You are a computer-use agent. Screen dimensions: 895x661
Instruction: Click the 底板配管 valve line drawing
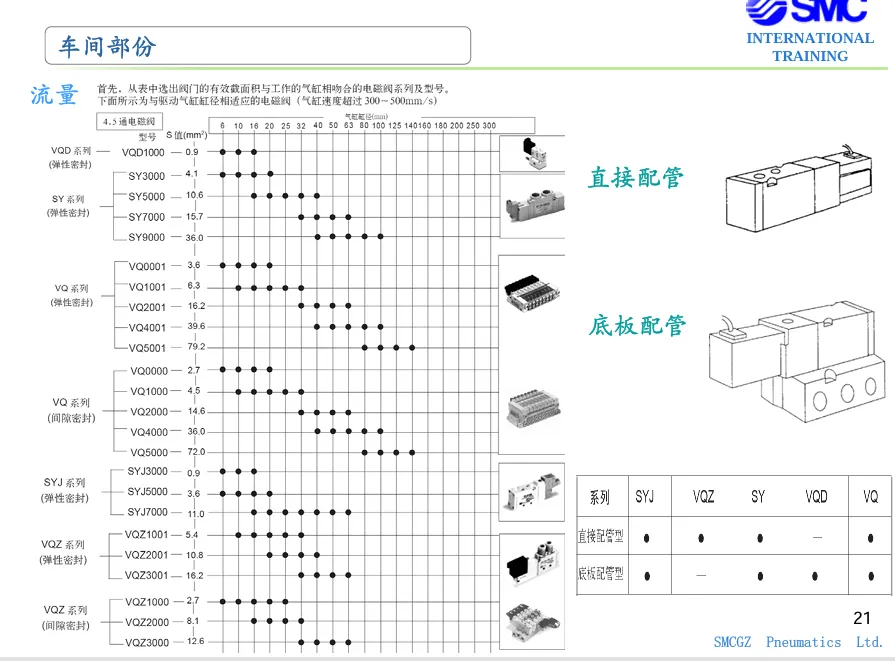click(797, 362)
